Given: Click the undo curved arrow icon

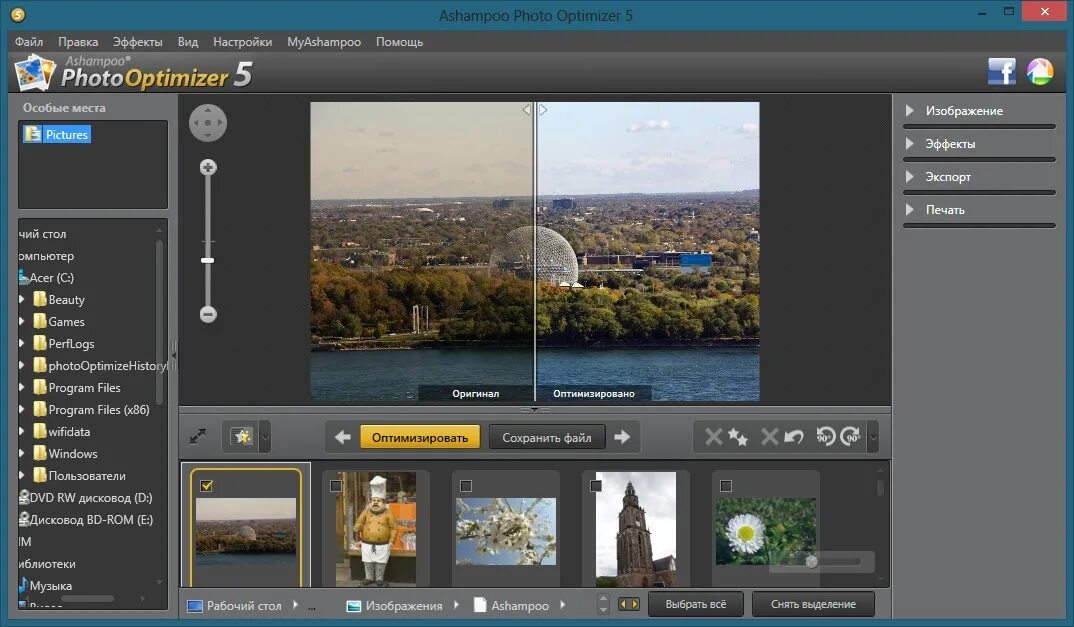Looking at the screenshot, I should click(794, 437).
